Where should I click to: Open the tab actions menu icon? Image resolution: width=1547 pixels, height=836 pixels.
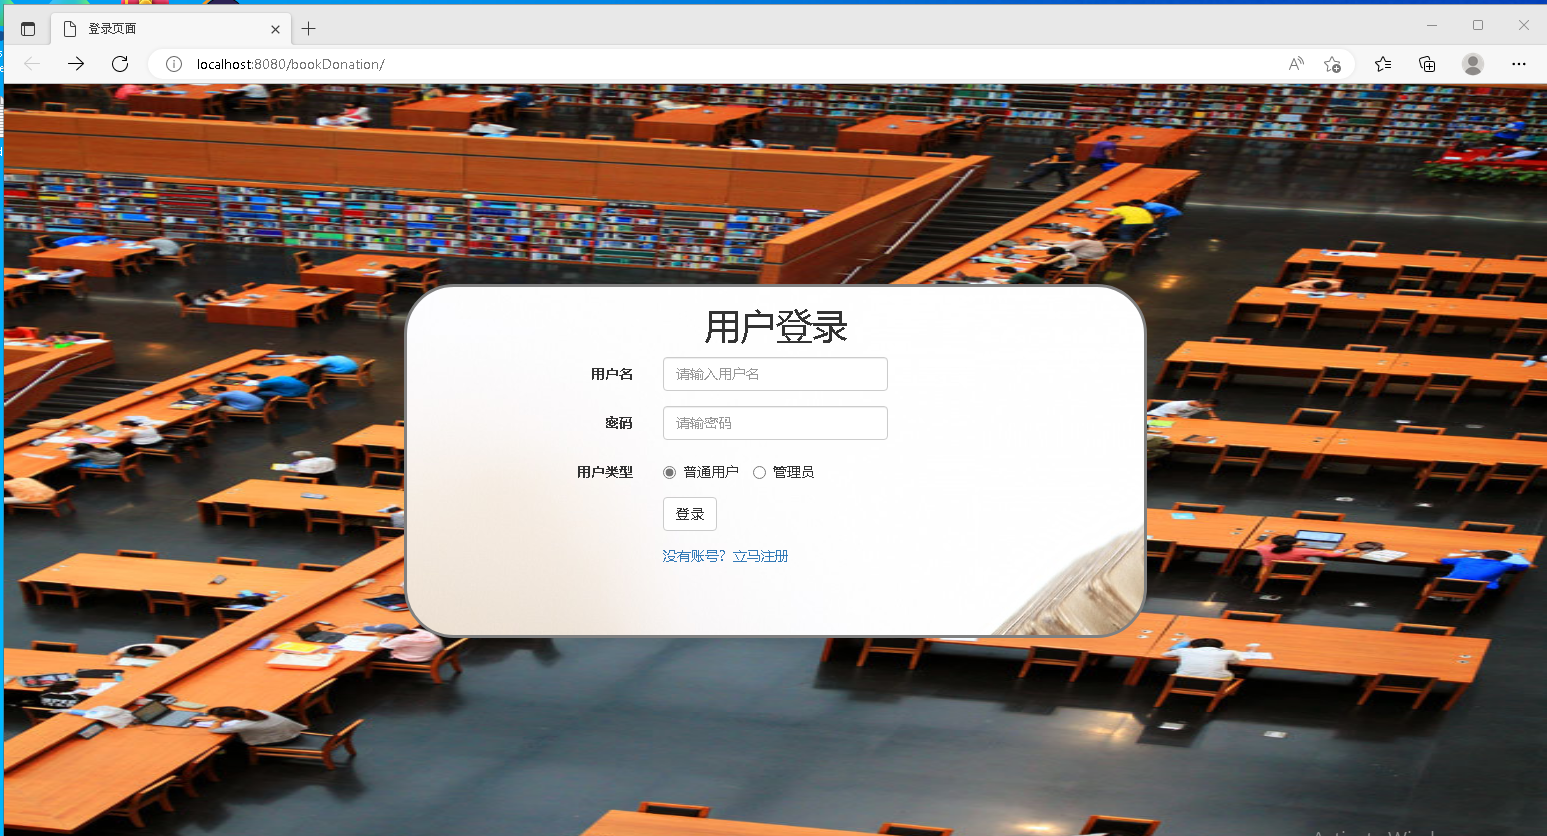(28, 29)
